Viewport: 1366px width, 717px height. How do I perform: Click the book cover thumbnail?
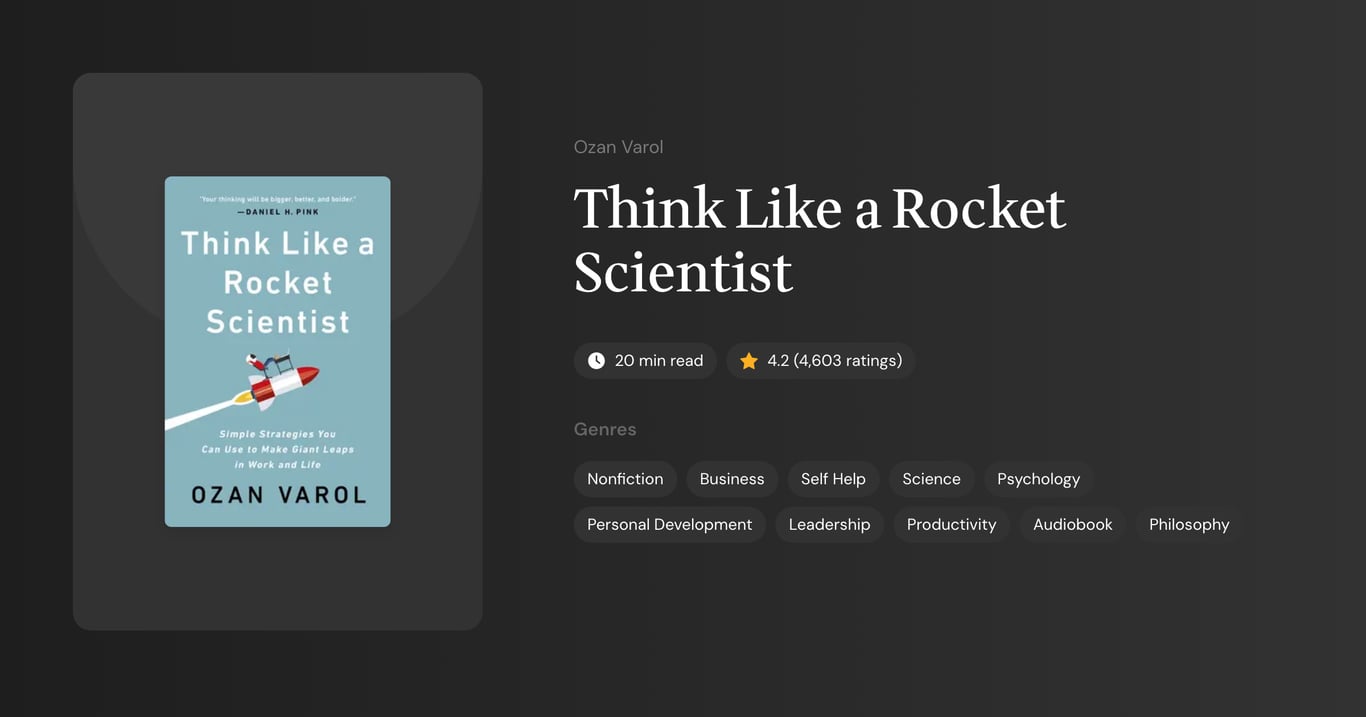277,351
